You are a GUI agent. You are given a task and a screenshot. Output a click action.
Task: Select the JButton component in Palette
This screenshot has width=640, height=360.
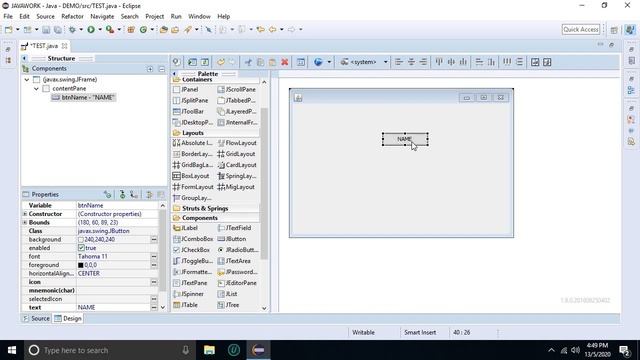tap(232, 239)
